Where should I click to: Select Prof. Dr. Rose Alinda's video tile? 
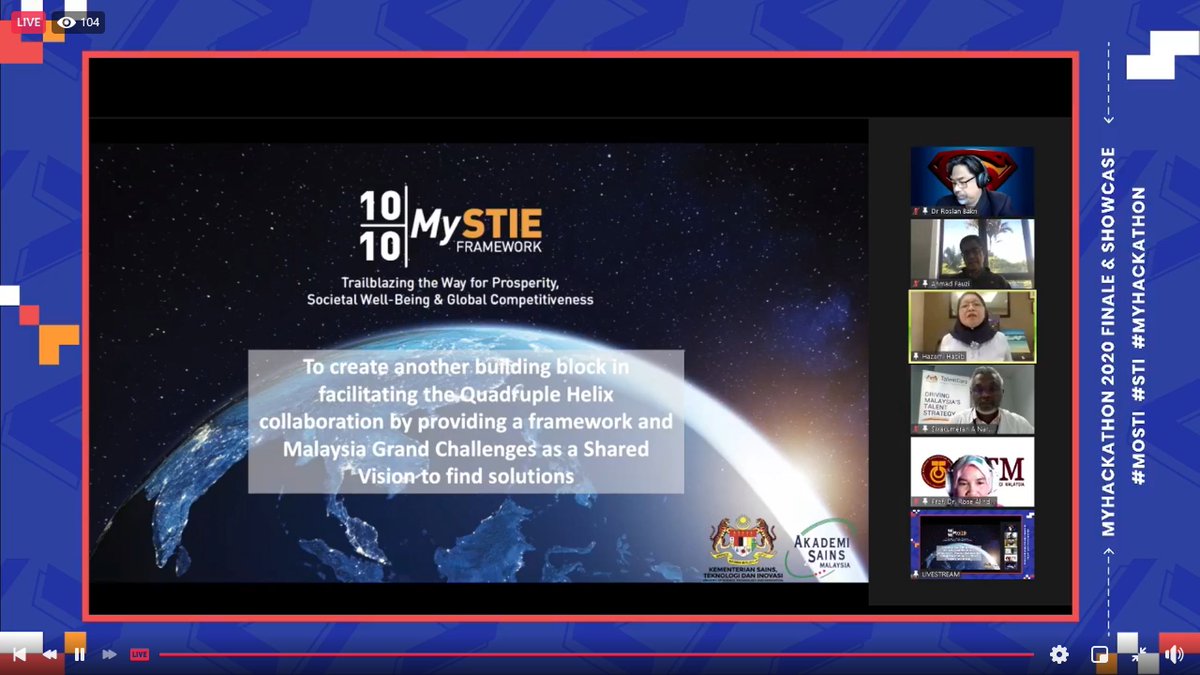click(972, 472)
